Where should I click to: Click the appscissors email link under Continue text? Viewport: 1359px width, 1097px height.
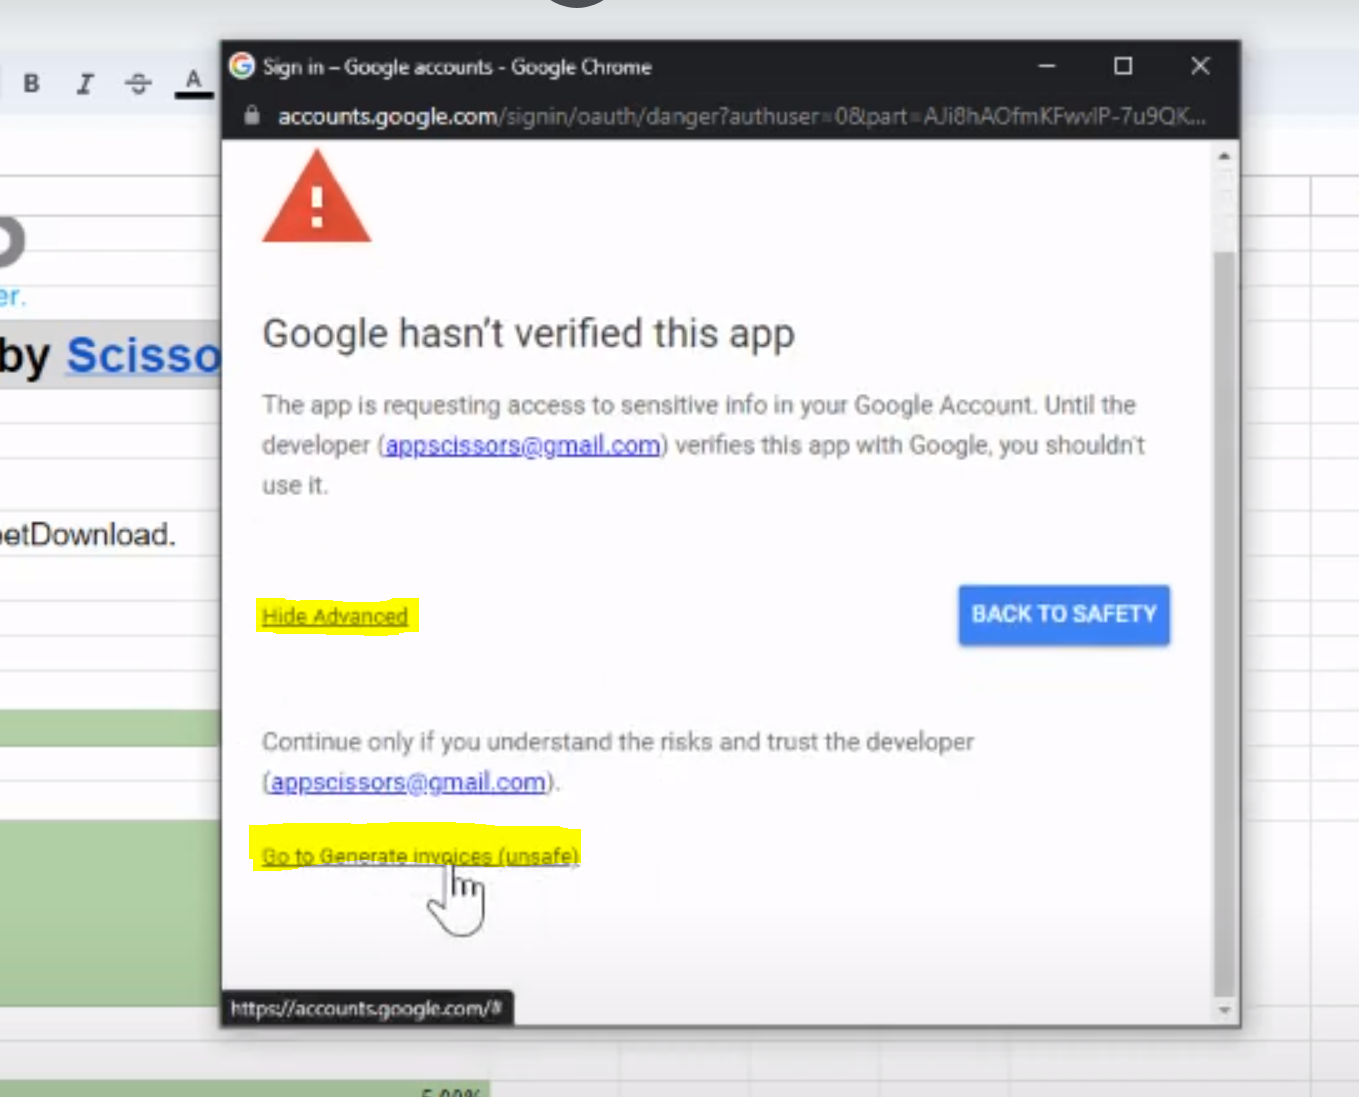click(408, 782)
